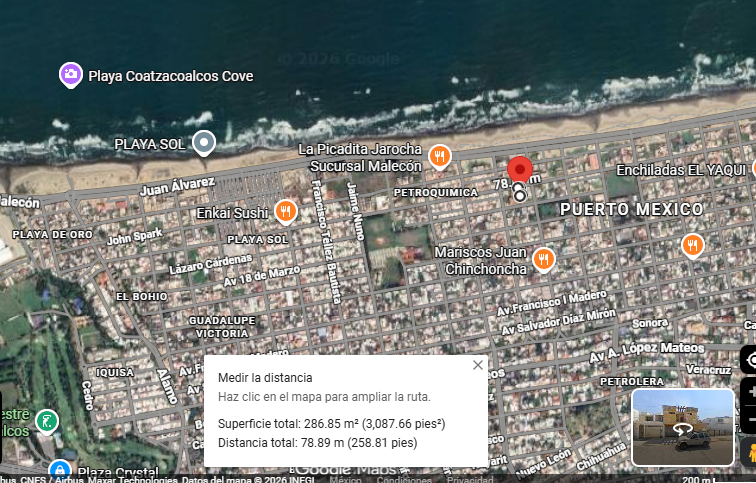Click the my-location target button
756x483 pixels.
click(749, 360)
